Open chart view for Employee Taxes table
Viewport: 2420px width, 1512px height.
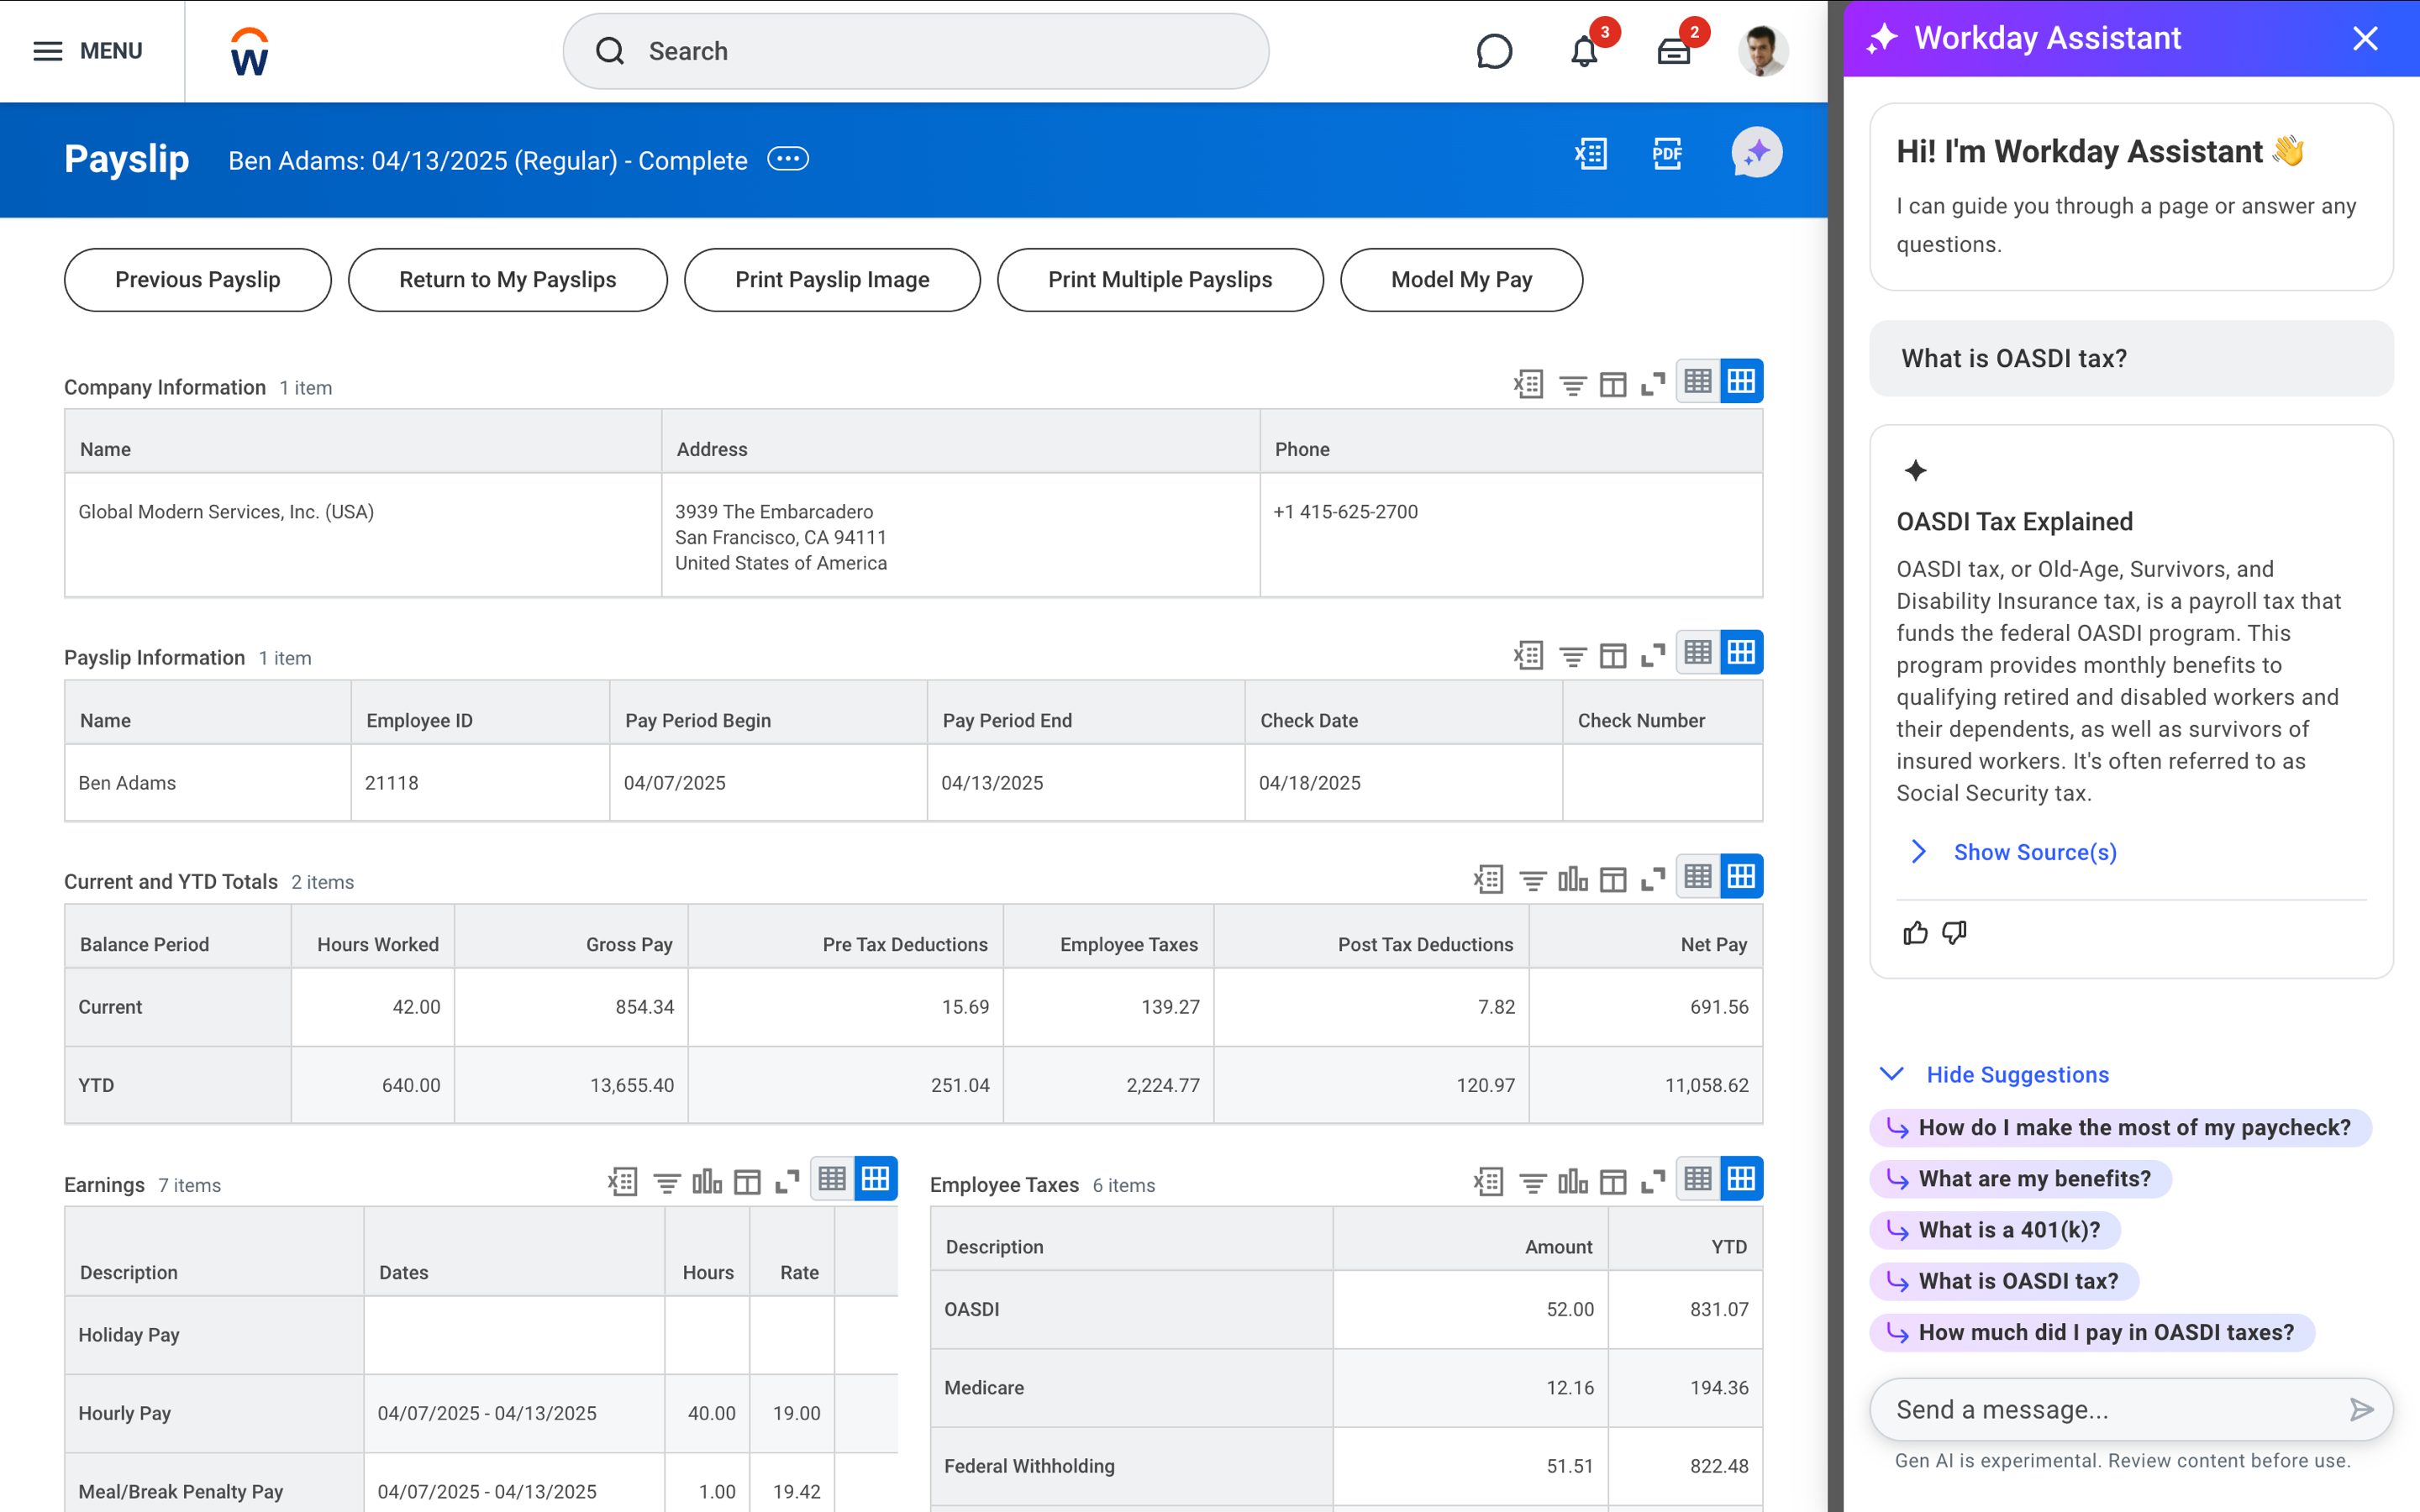coord(1572,1181)
